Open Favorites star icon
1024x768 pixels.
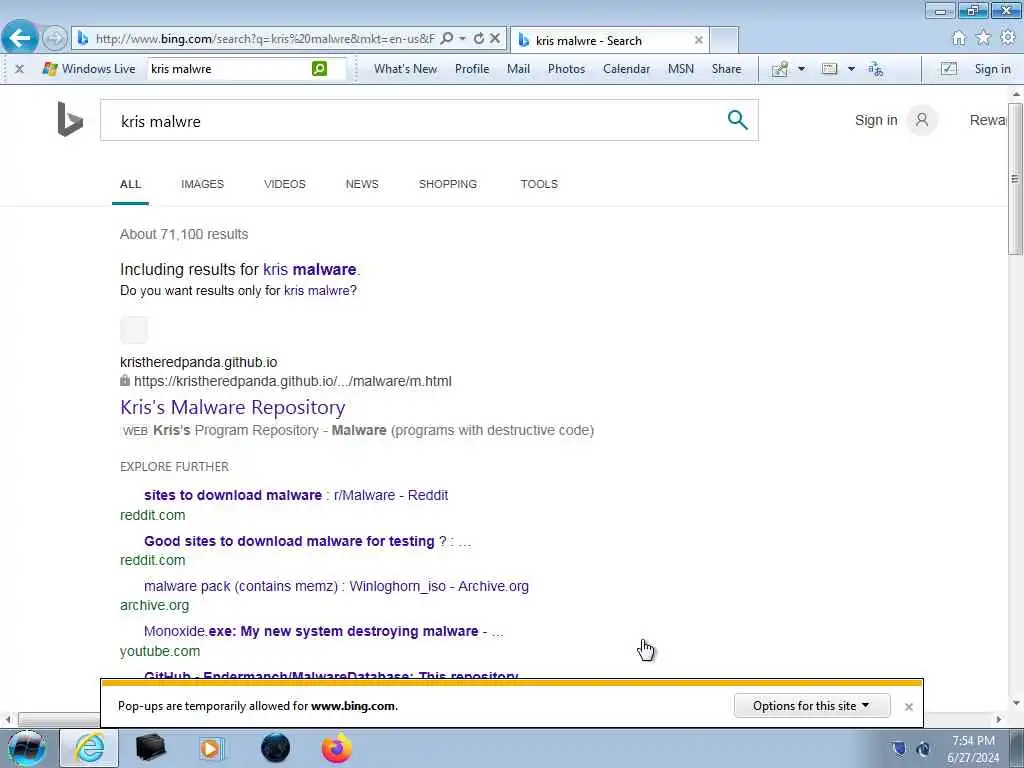pos(983,39)
